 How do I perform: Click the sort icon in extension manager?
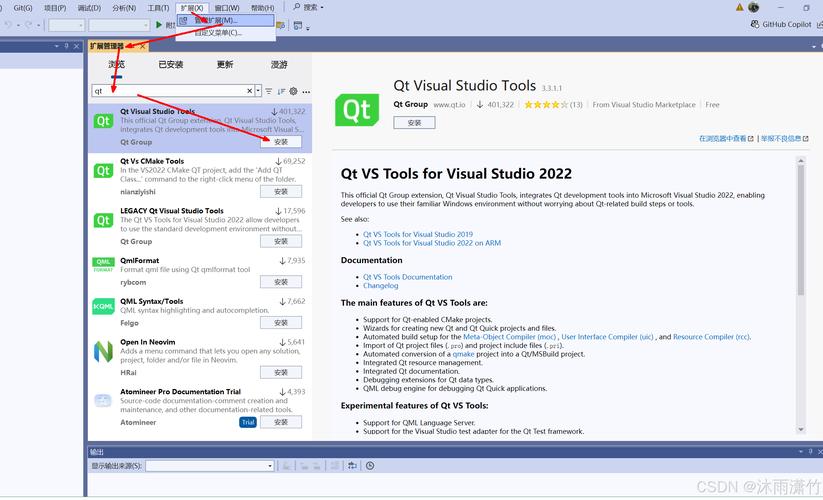pos(281,91)
